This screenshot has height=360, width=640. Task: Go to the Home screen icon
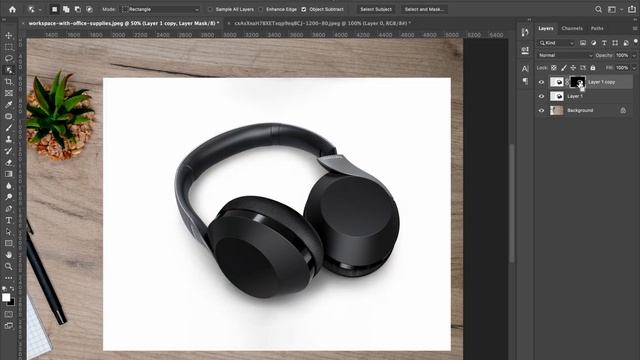12,9
